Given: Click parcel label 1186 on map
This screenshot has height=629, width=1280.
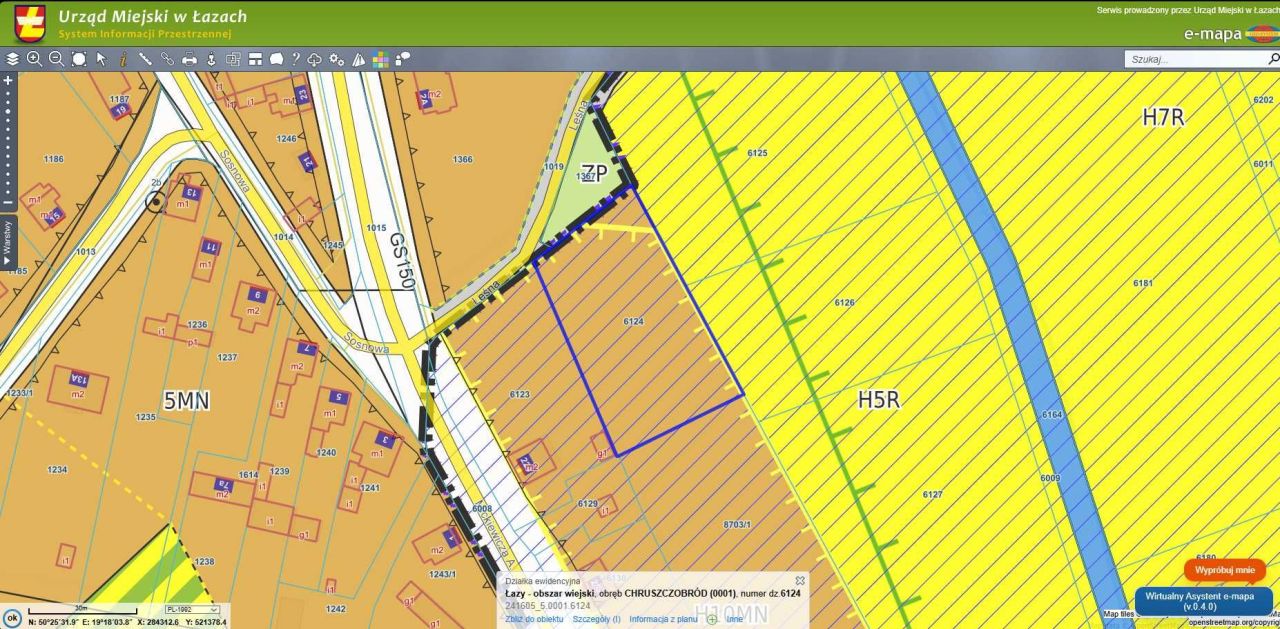Looking at the screenshot, I should coord(53,159).
